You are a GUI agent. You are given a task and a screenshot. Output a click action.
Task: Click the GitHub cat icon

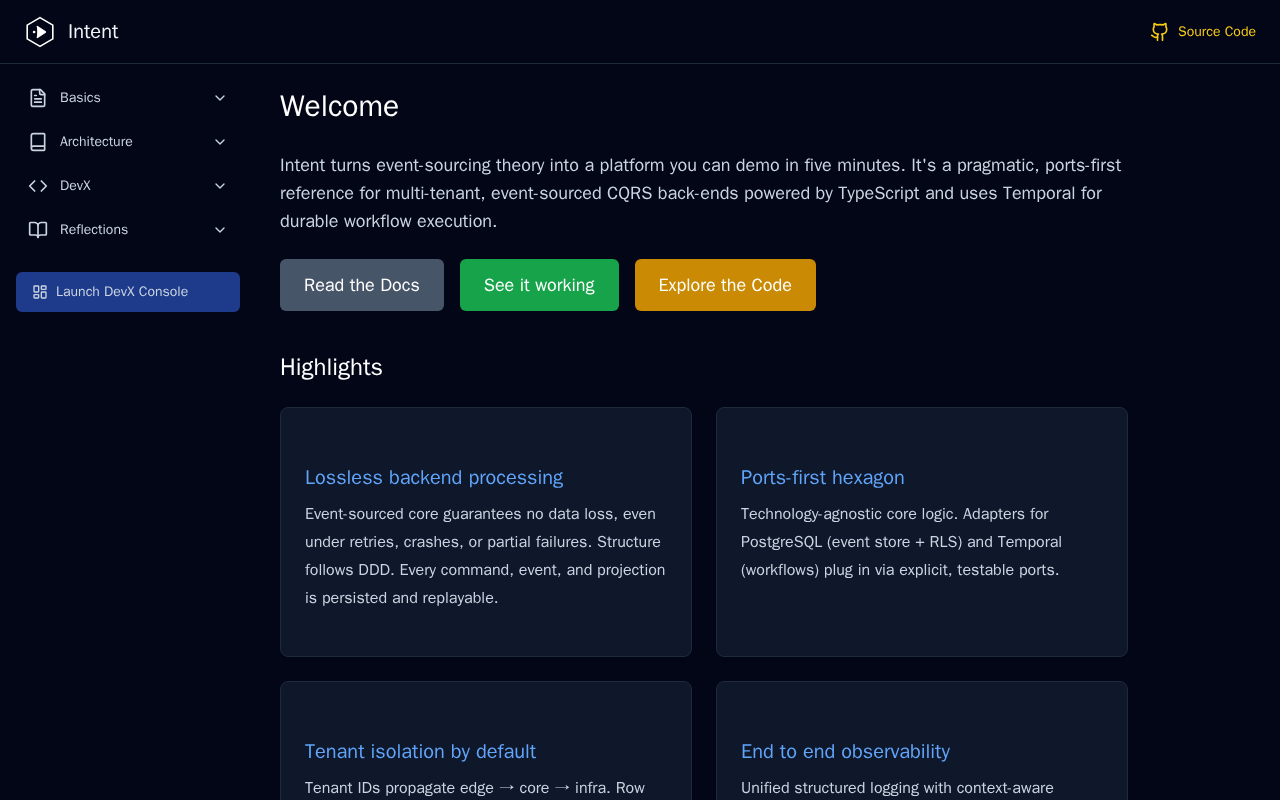[x=1159, y=32]
